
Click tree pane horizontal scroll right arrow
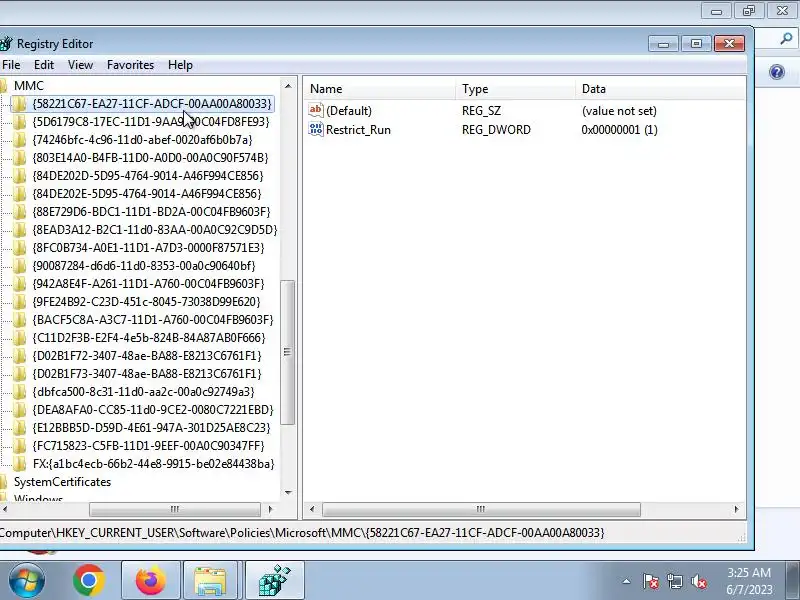tap(270, 509)
